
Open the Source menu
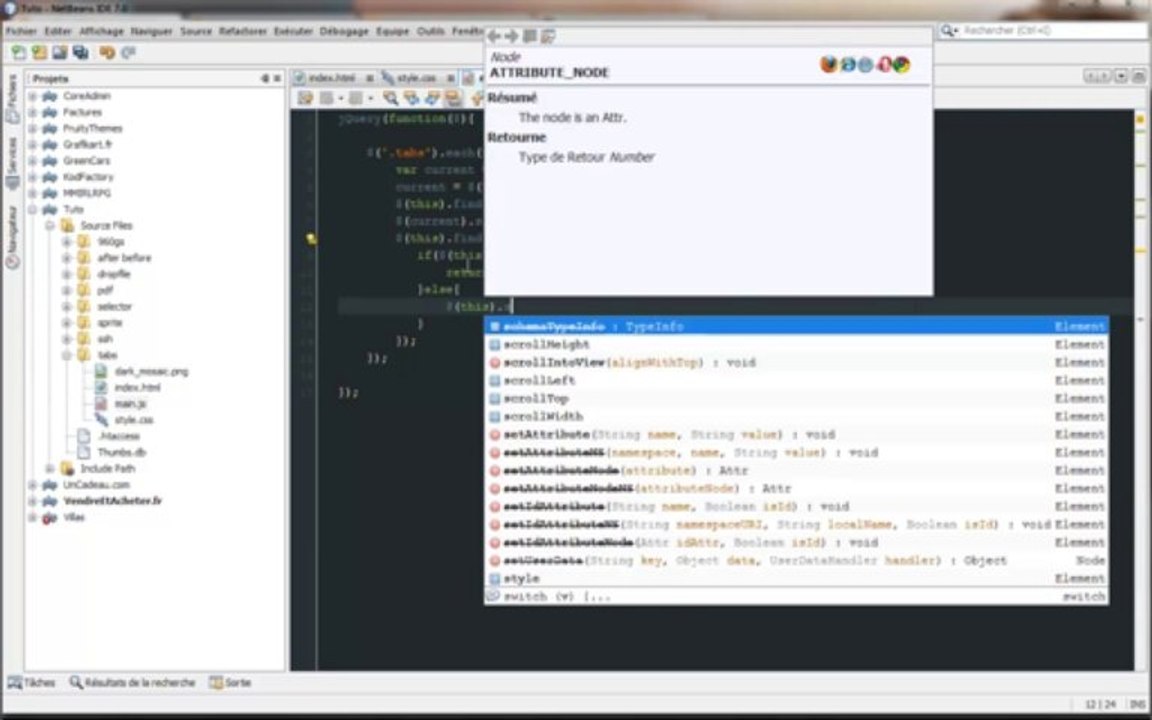tap(195, 32)
